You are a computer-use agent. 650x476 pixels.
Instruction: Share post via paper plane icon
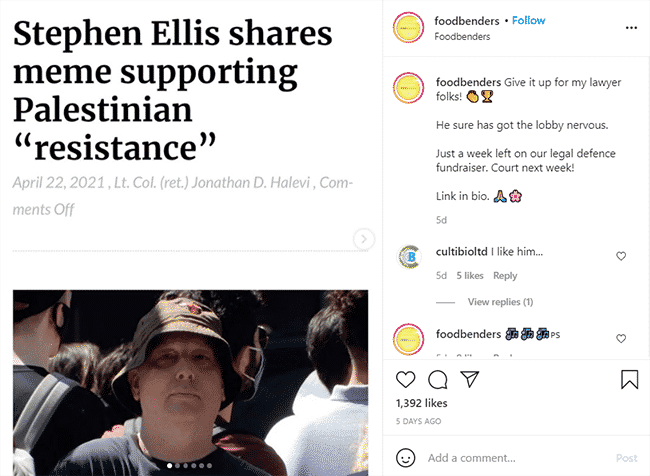(470, 379)
